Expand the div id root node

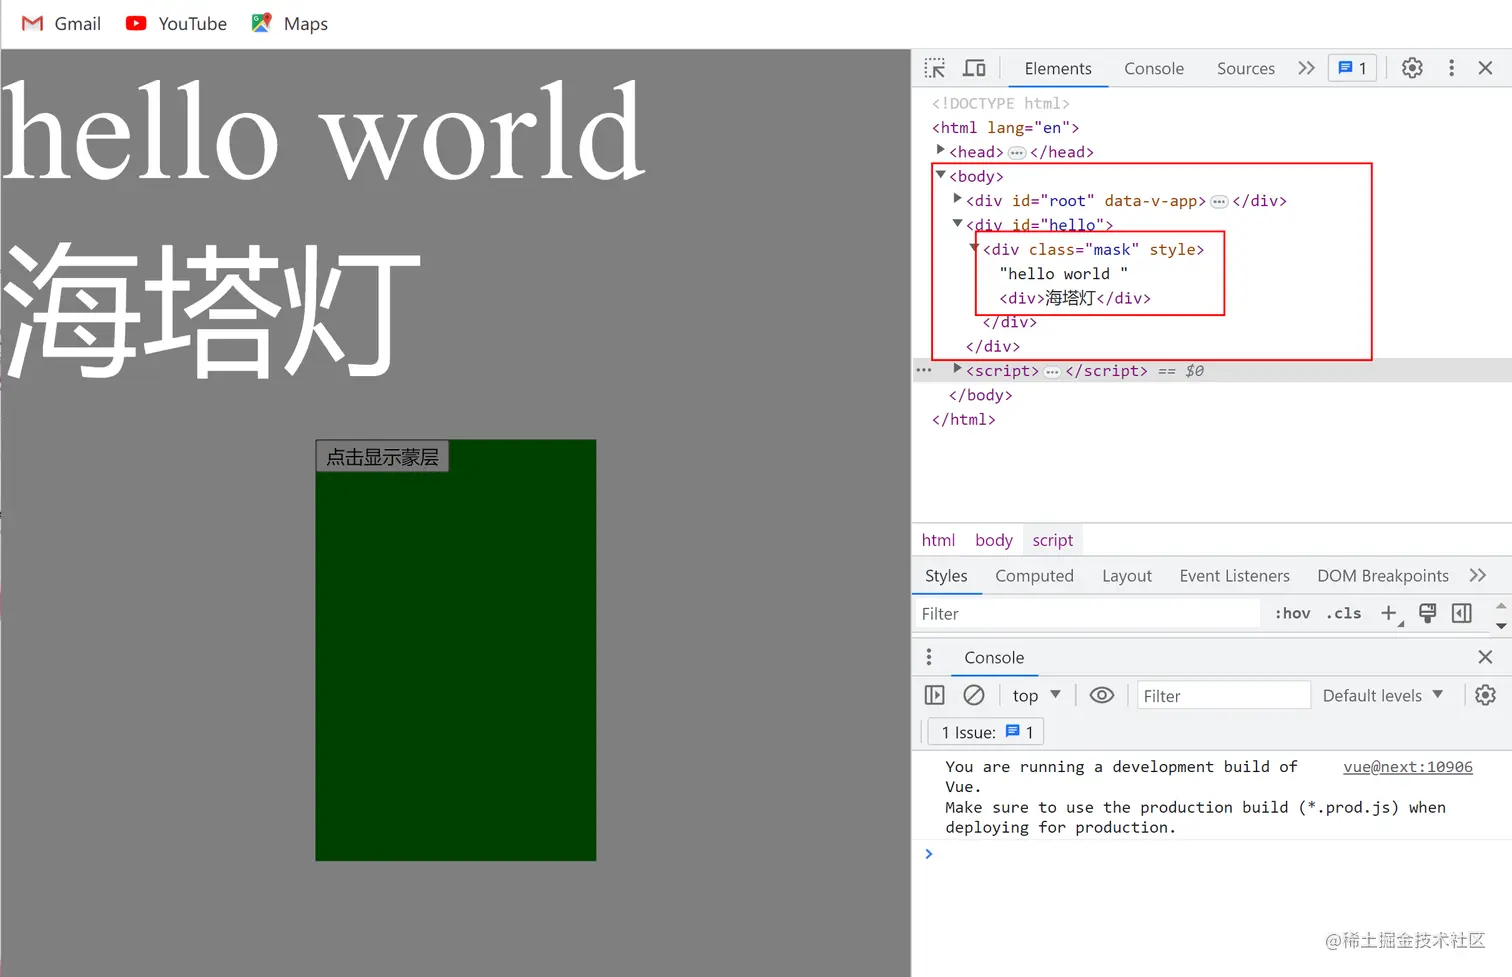(x=957, y=199)
